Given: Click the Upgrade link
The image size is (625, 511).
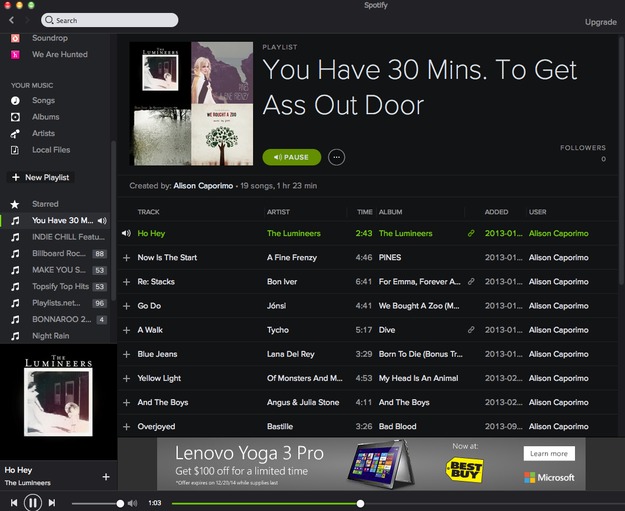Looking at the screenshot, I should [x=601, y=22].
